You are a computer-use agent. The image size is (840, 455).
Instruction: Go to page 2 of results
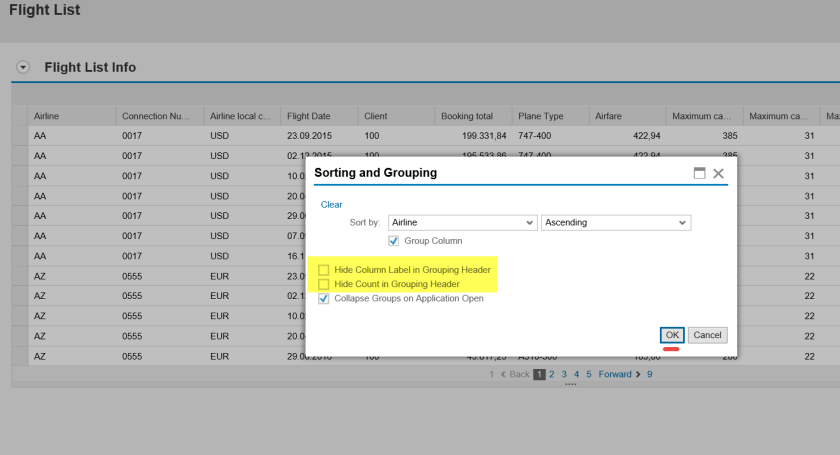point(549,374)
